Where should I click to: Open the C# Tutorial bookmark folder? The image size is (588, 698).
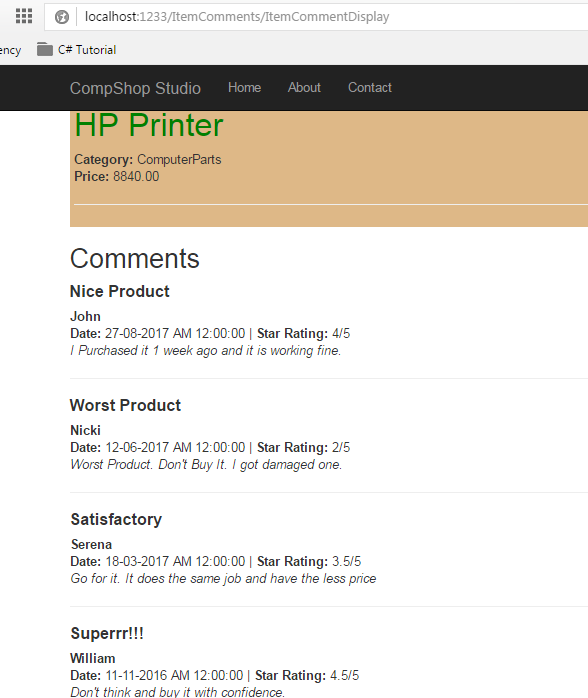pos(76,49)
